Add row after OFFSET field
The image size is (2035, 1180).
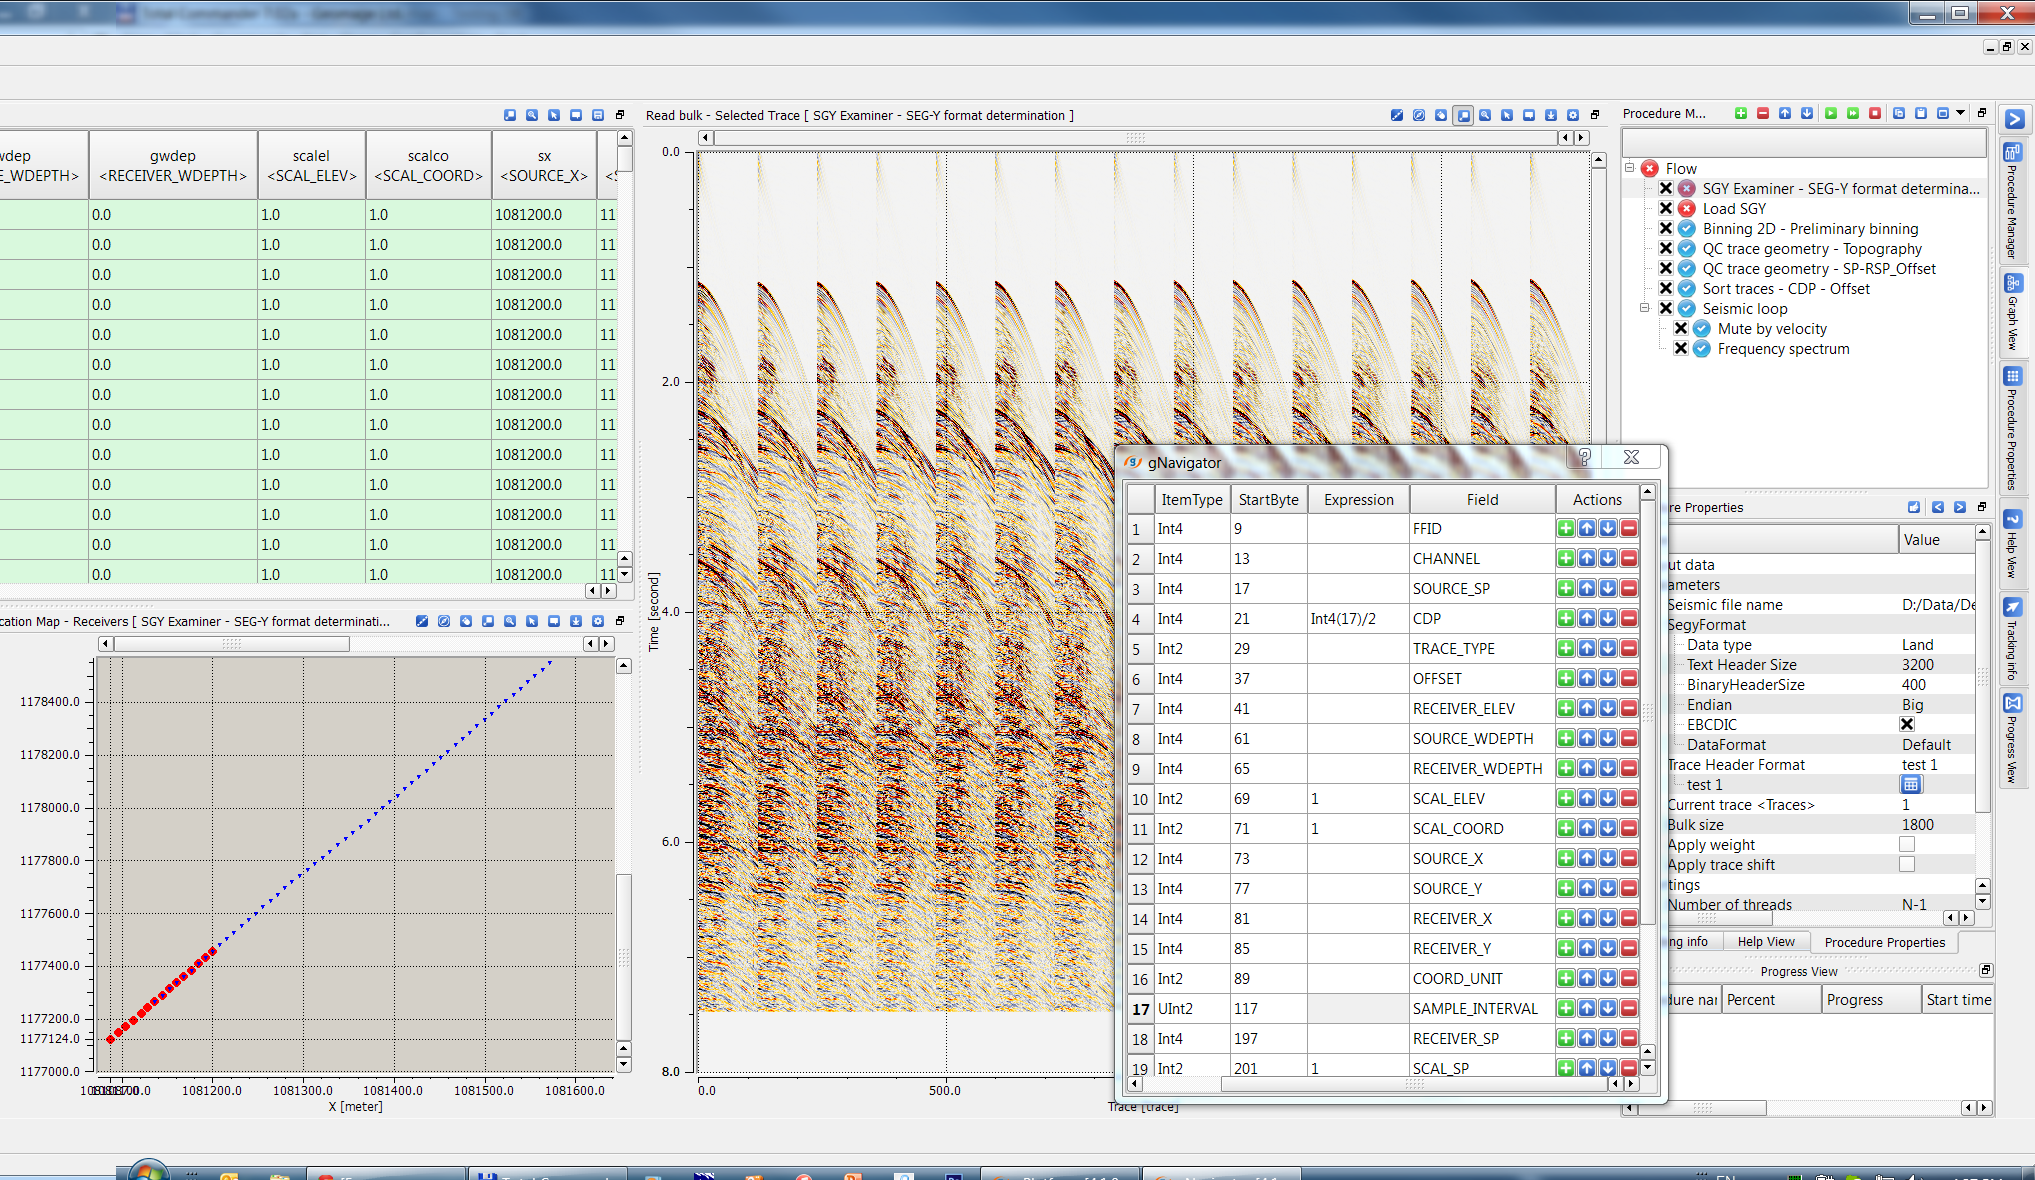[1566, 679]
